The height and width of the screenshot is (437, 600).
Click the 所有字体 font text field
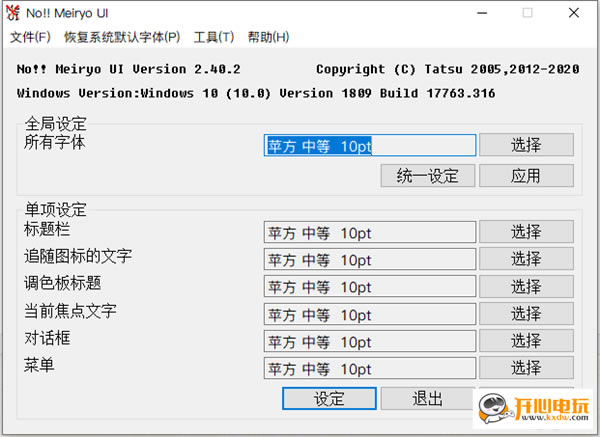tap(370, 145)
